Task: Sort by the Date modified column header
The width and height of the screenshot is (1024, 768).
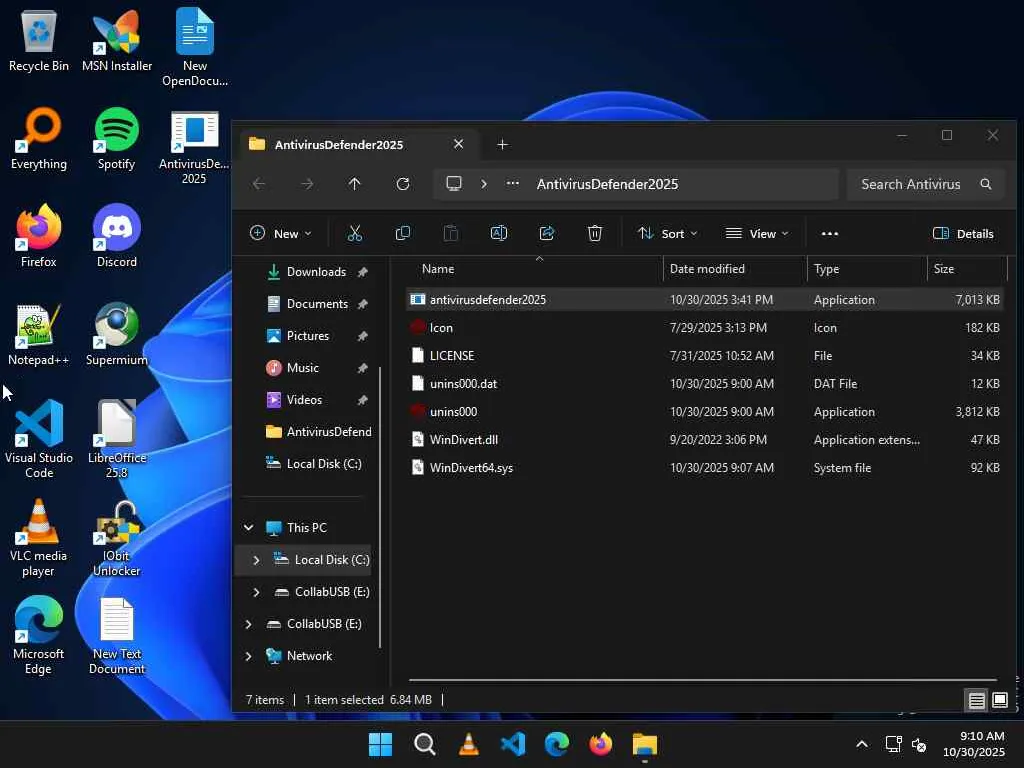Action: point(707,269)
